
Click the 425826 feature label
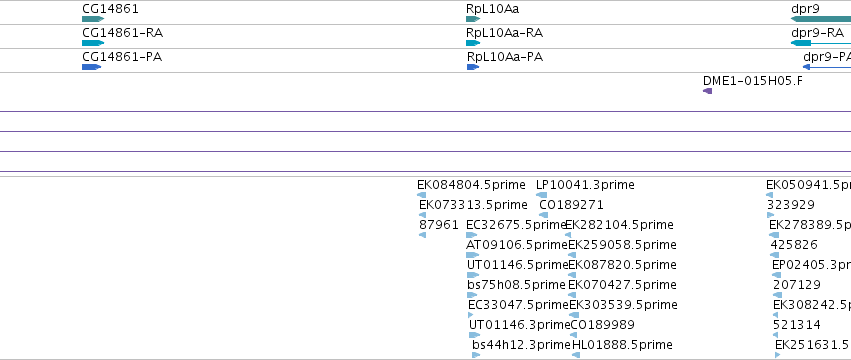pos(794,244)
